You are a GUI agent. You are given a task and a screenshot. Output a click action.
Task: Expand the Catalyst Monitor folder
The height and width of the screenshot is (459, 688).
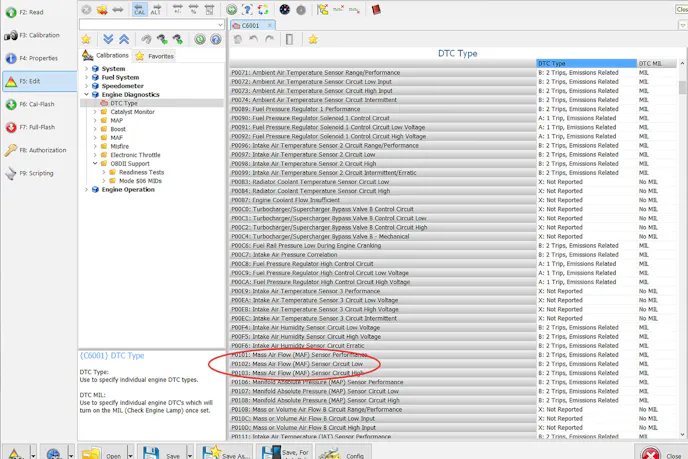(x=96, y=112)
